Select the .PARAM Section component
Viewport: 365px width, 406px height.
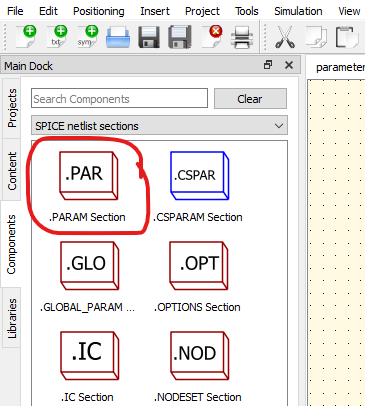click(88, 187)
